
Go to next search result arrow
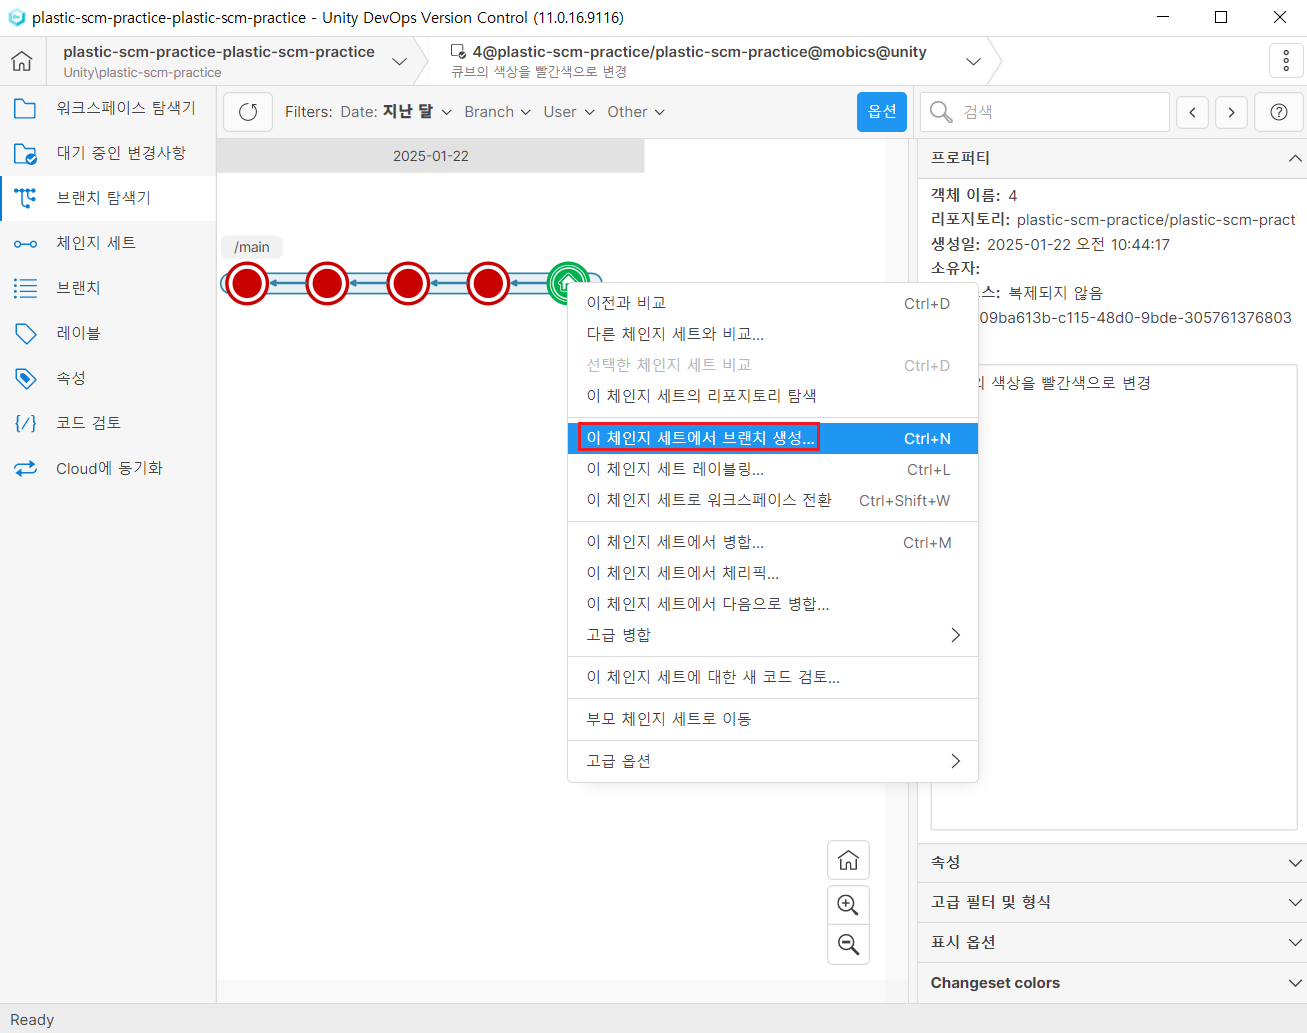(x=1232, y=112)
